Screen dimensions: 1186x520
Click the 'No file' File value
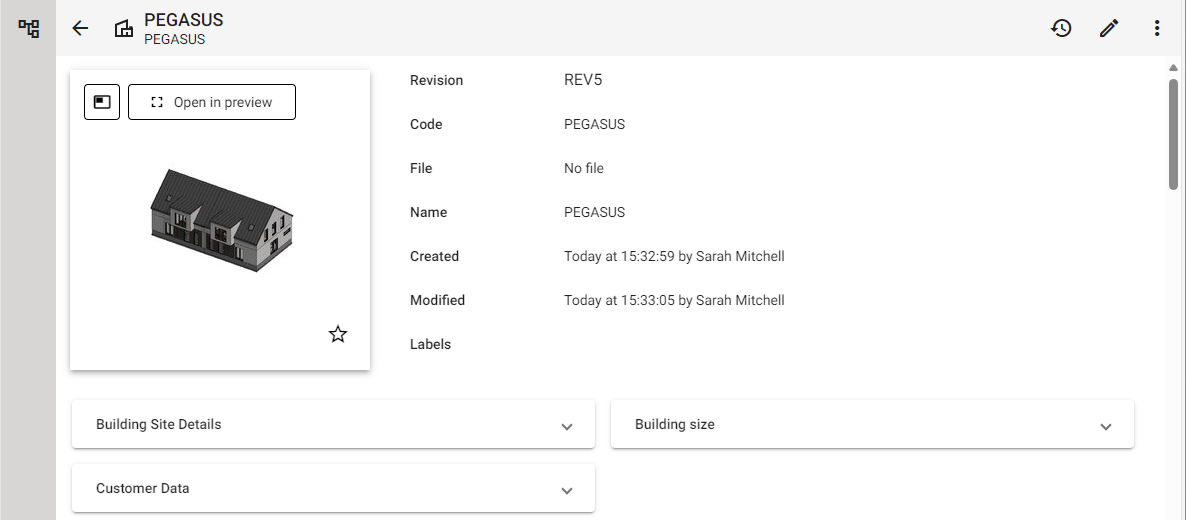click(x=584, y=168)
